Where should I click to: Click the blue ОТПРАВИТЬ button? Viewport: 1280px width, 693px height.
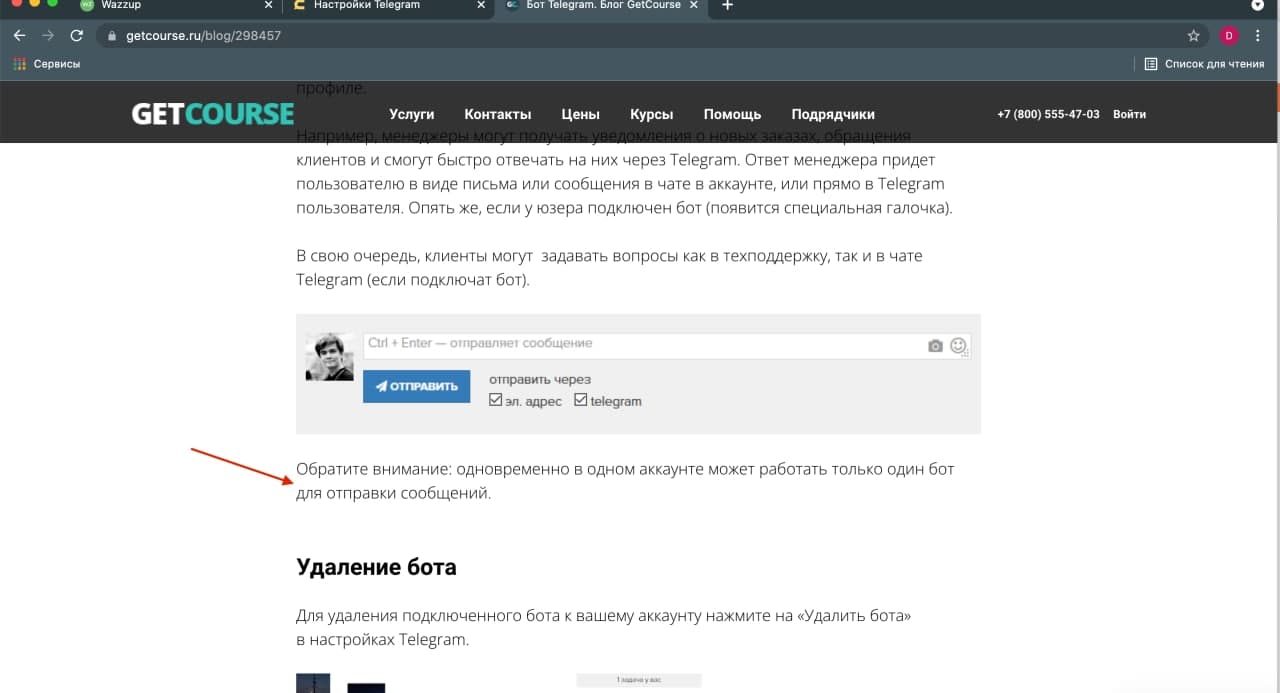(416, 386)
